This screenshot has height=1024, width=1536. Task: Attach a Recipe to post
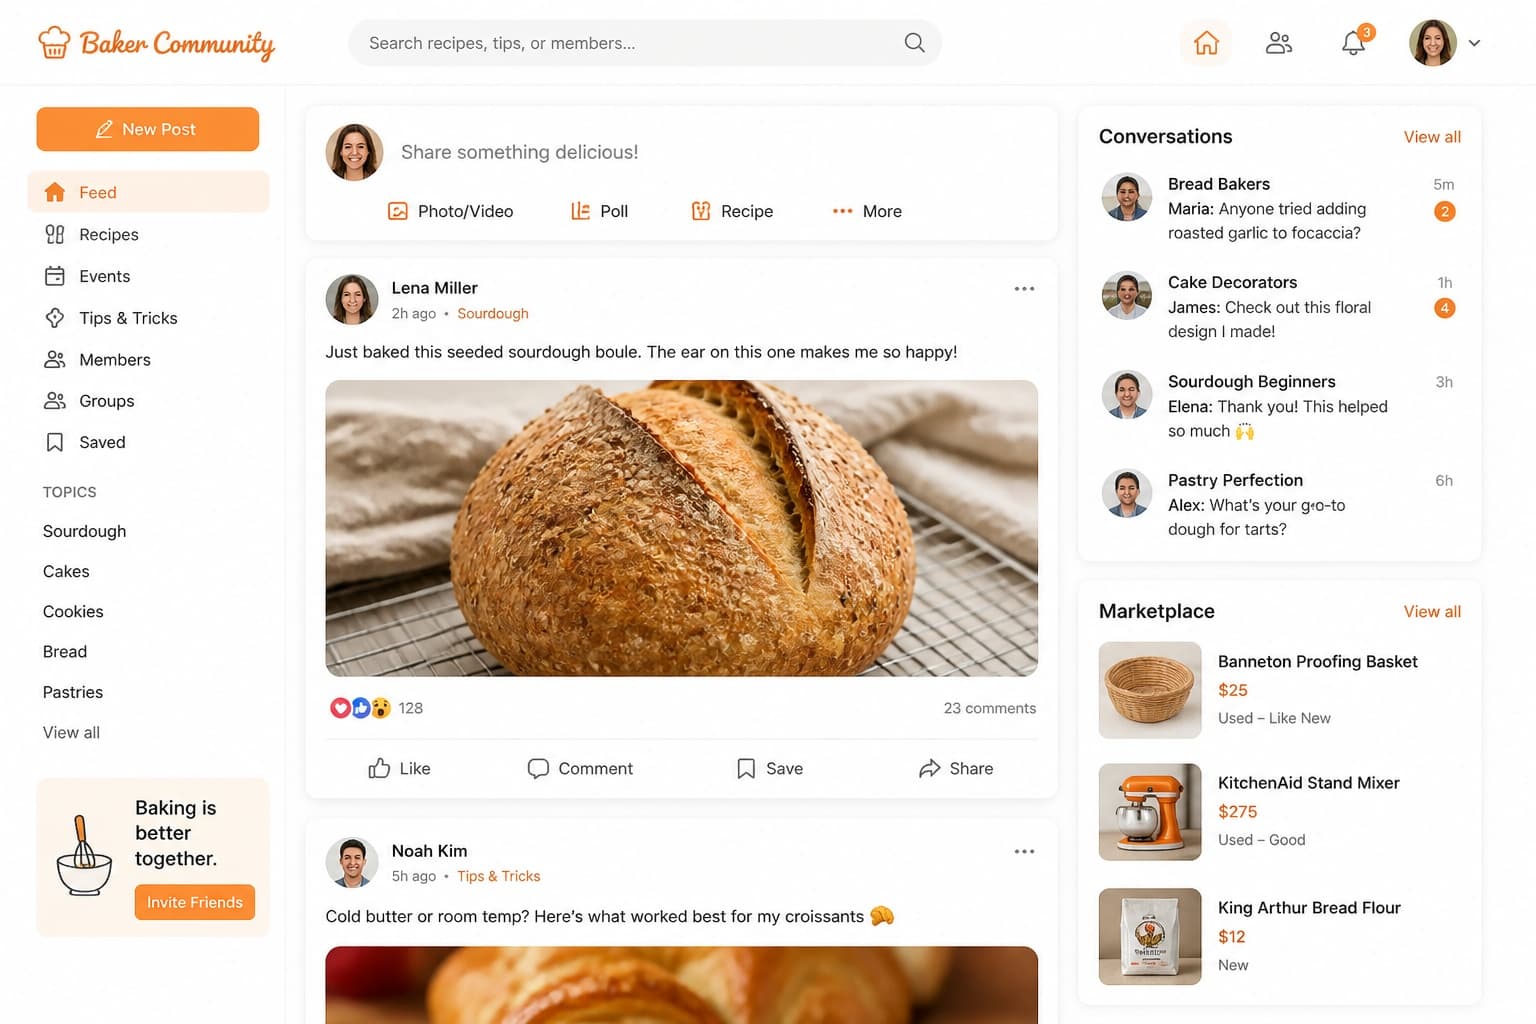[x=732, y=211]
